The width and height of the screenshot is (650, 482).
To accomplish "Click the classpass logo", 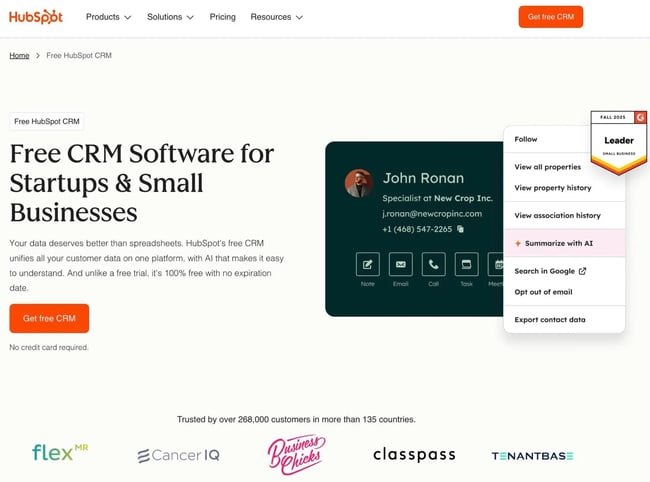I will 414,455.
